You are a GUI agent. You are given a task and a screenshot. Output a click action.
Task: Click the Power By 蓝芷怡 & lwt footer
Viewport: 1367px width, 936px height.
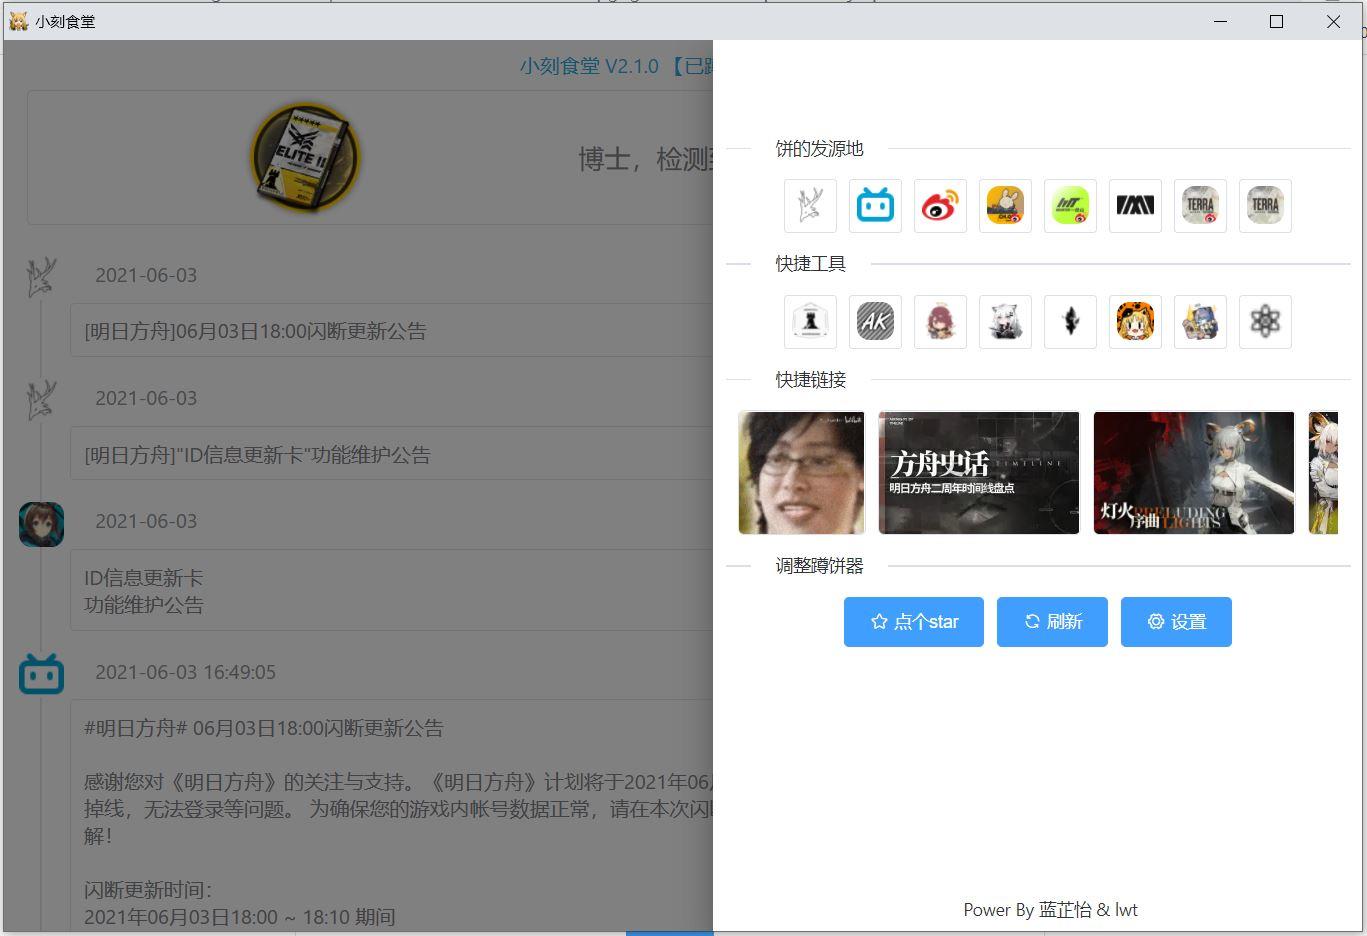[x=1050, y=910]
